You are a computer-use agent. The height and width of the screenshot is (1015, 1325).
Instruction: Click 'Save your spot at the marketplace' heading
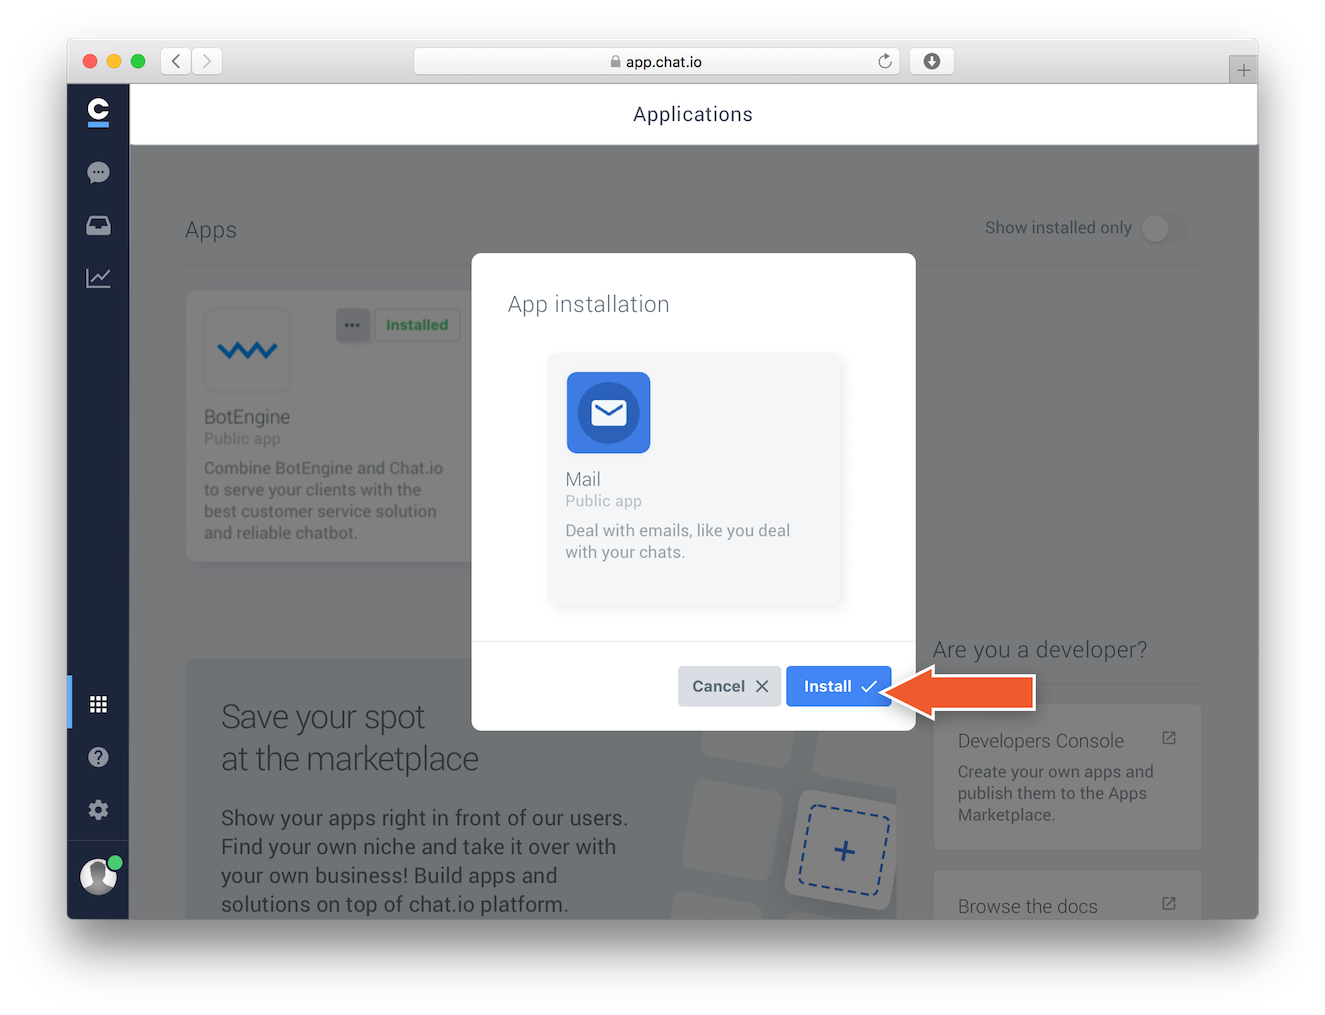[x=350, y=738]
